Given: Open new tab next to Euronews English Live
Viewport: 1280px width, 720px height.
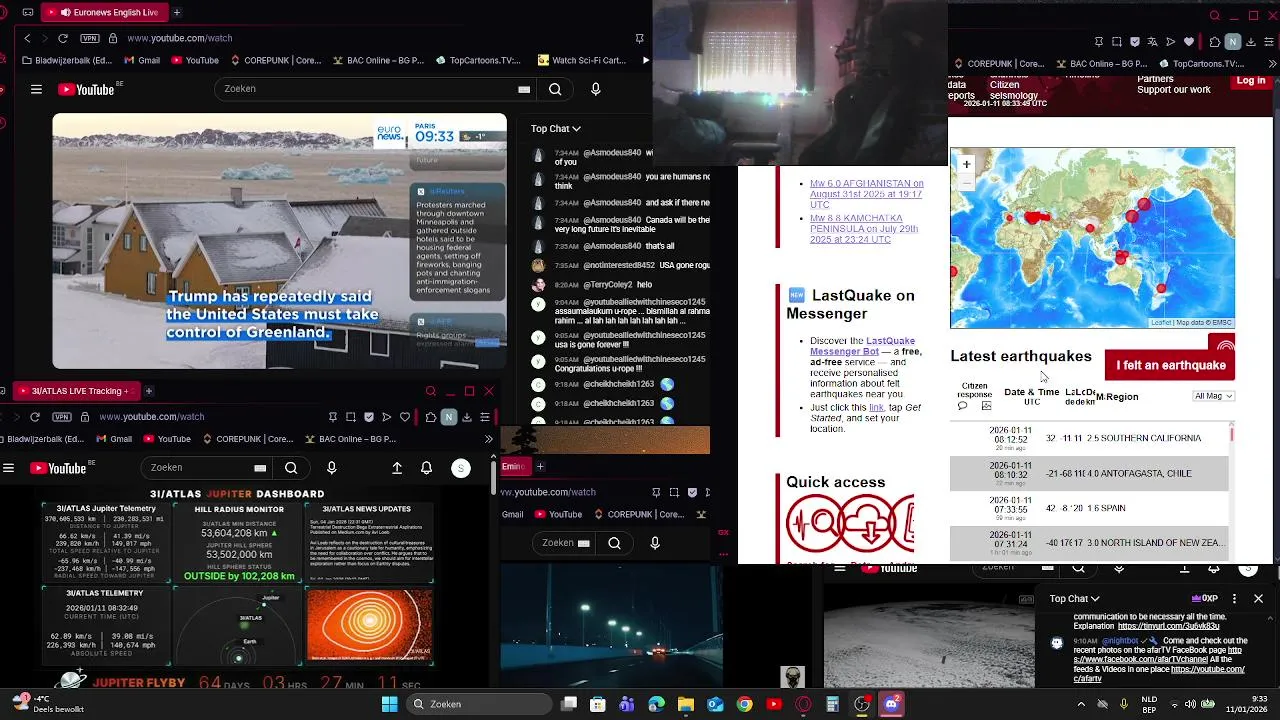Looking at the screenshot, I should pyautogui.click(x=177, y=12).
